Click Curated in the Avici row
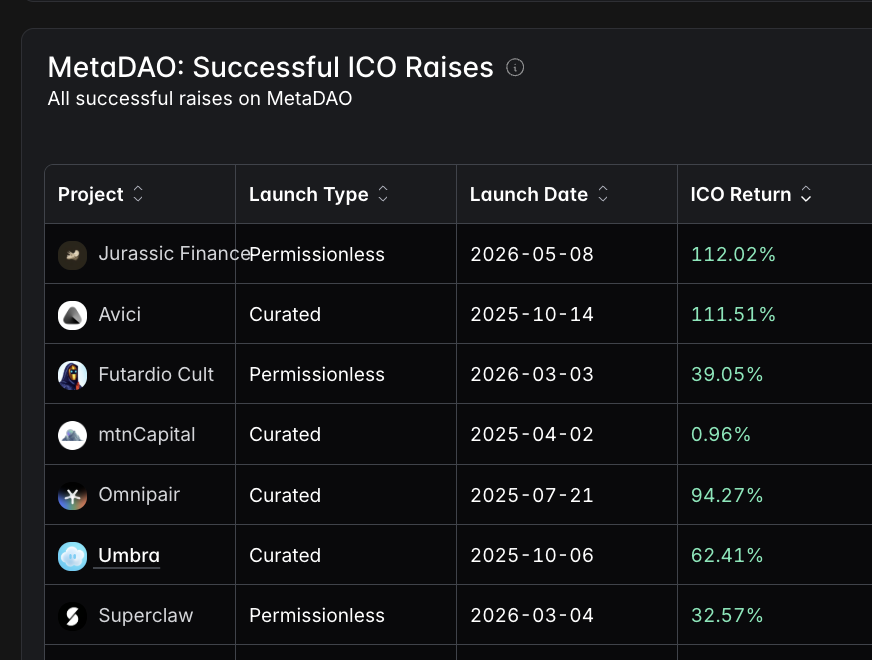 coord(285,314)
